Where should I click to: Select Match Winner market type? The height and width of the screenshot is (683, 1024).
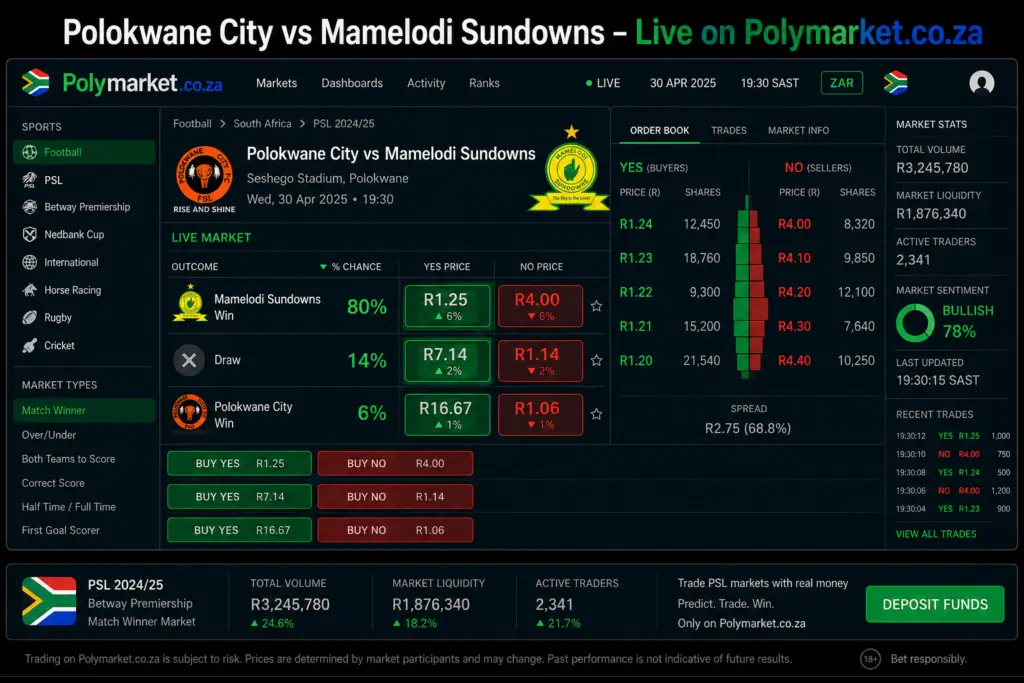(84, 410)
